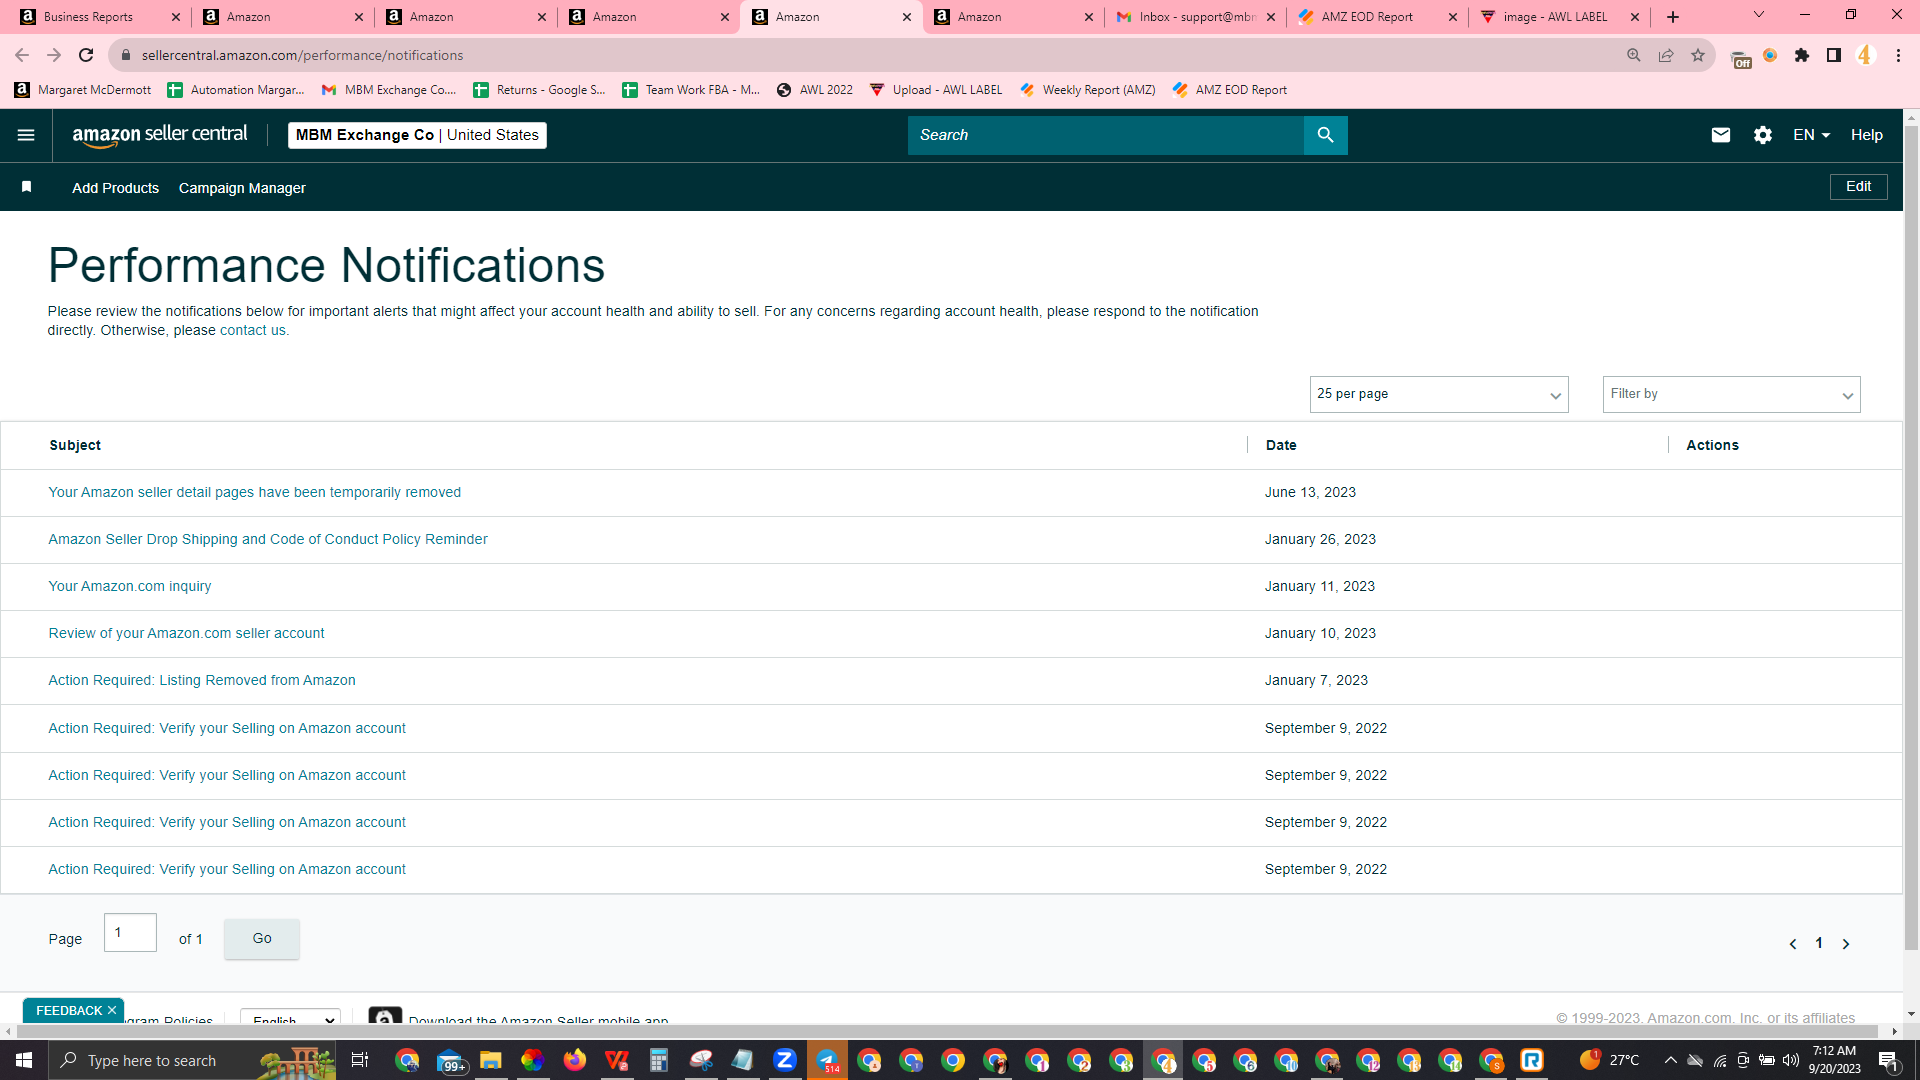Viewport: 1920px width, 1080px height.
Task: Open 'Listing Removed from Amazon' notification
Action: (x=202, y=680)
